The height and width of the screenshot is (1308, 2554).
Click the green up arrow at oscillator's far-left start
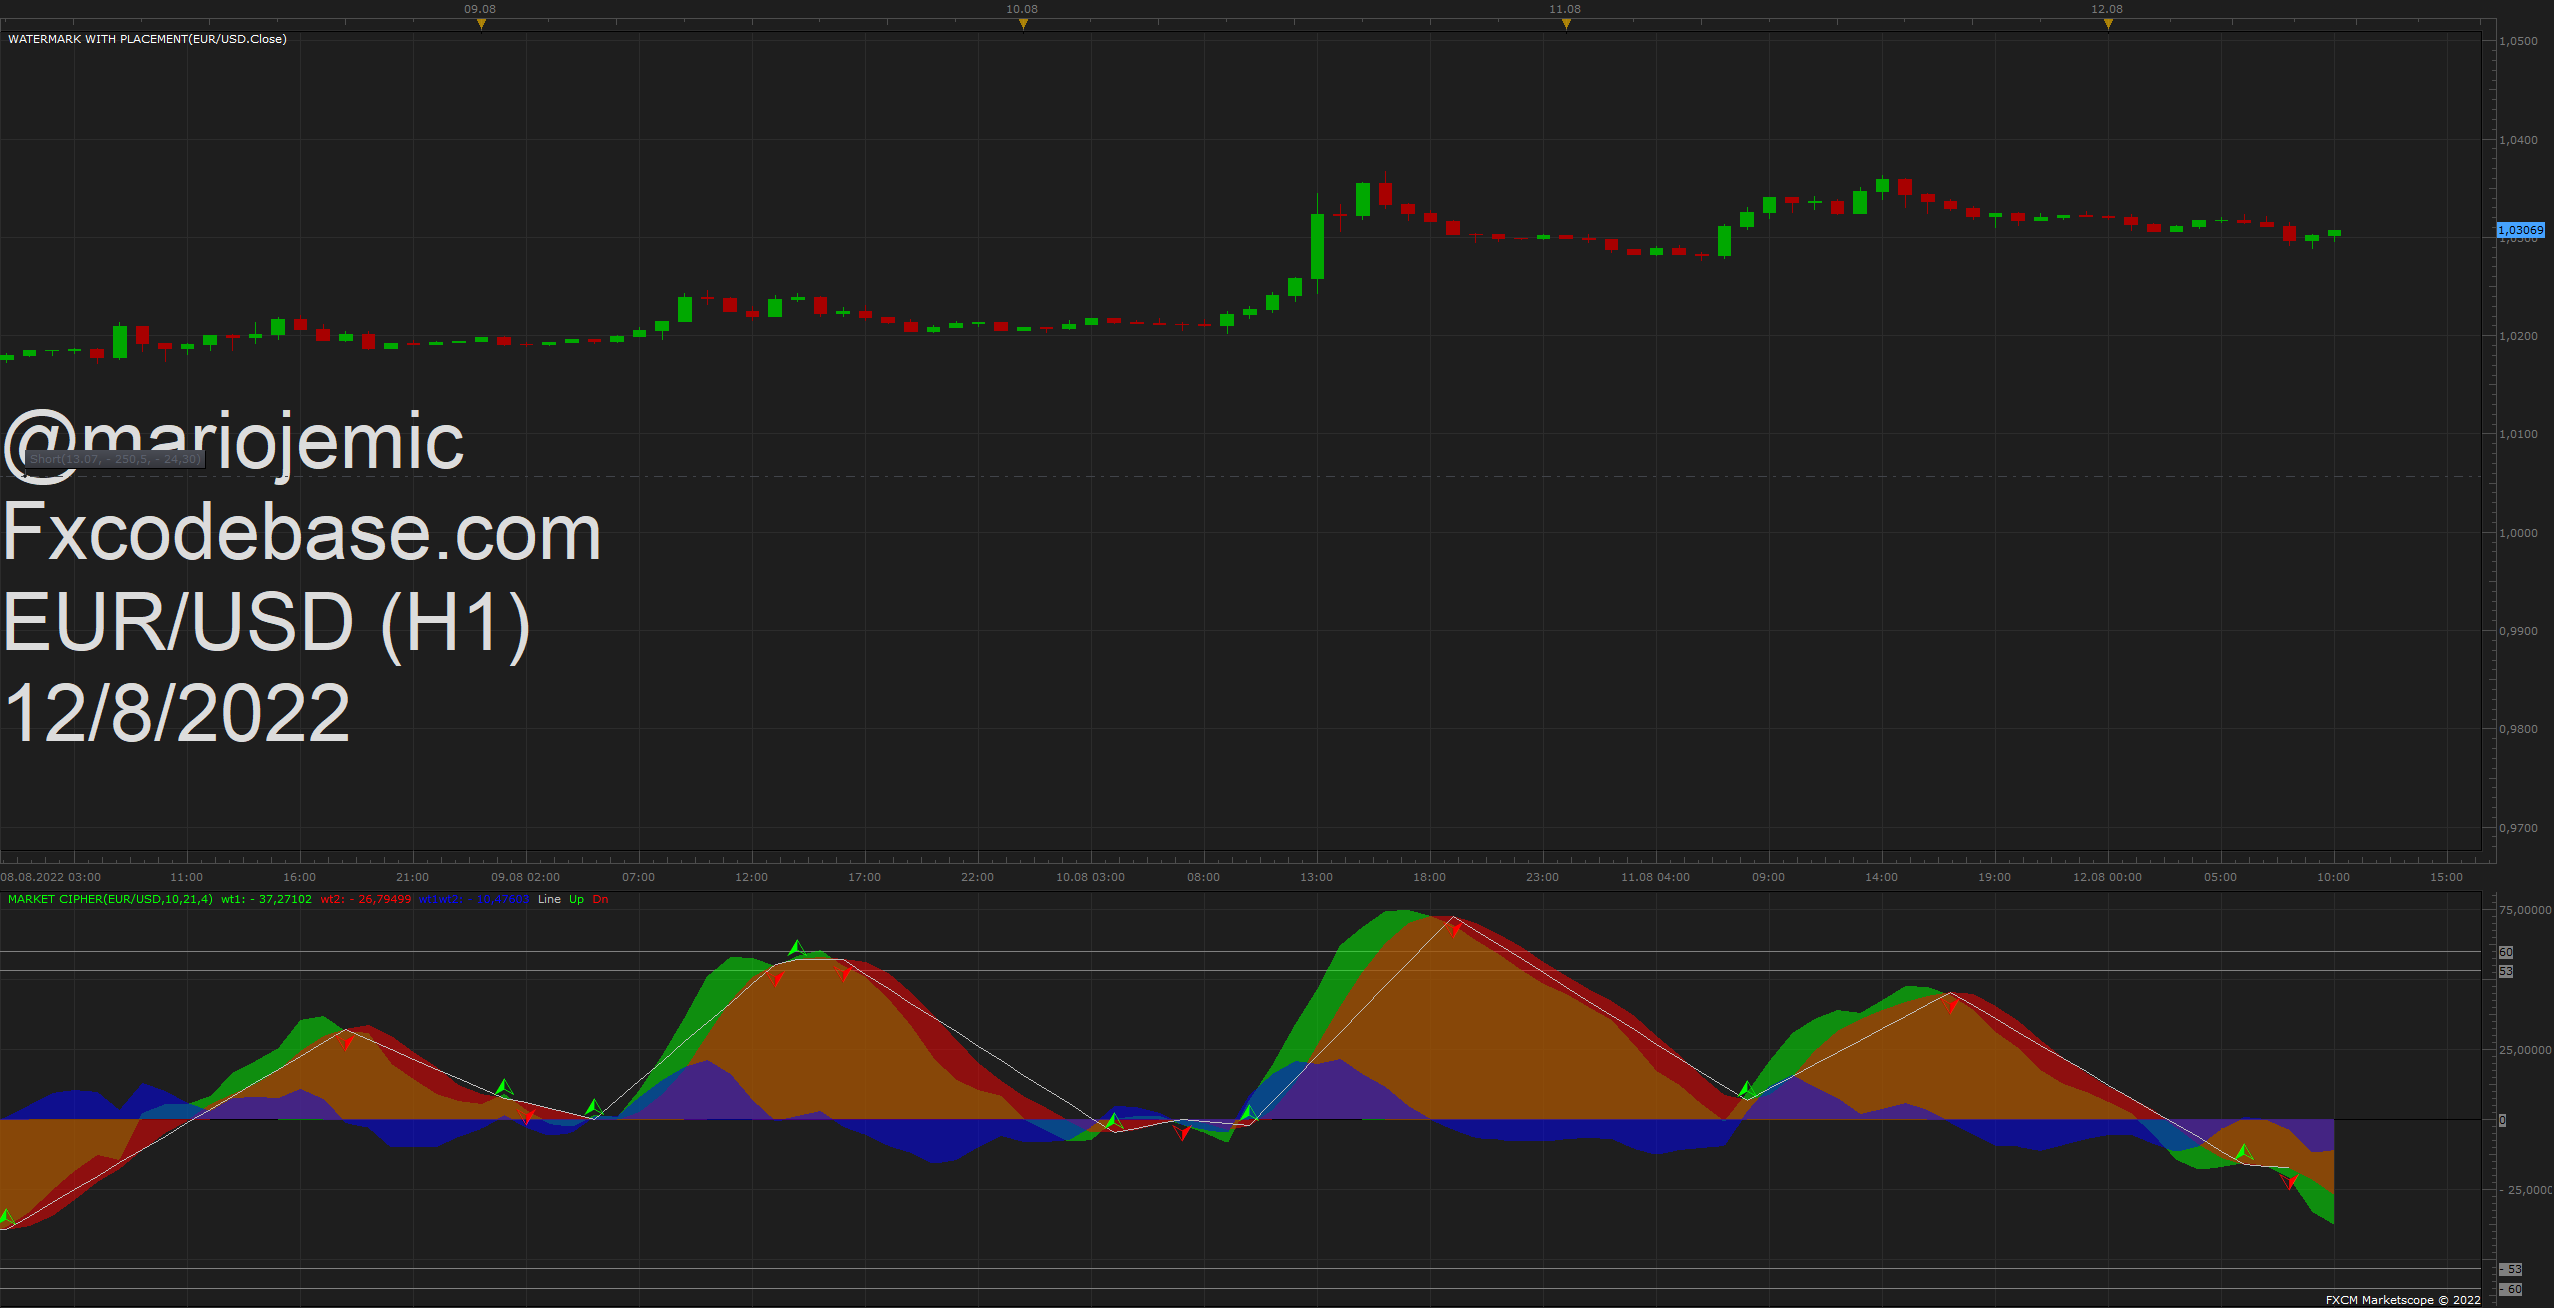[6, 1217]
